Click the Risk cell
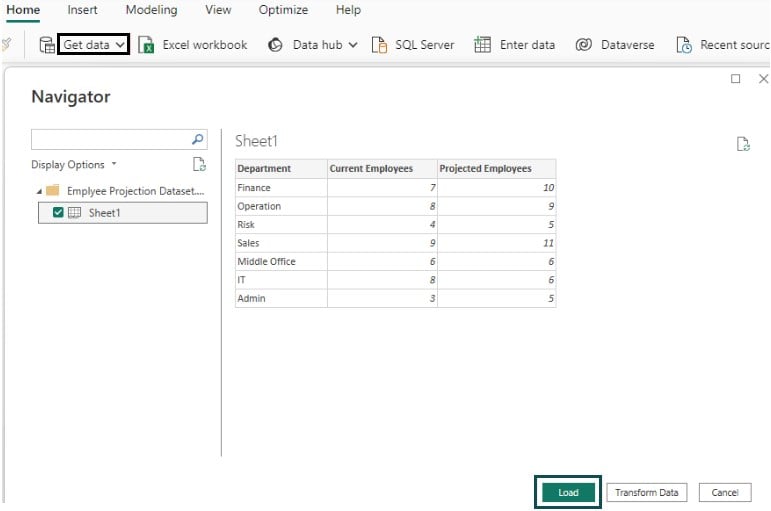The height and width of the screenshot is (511, 771). point(281,224)
